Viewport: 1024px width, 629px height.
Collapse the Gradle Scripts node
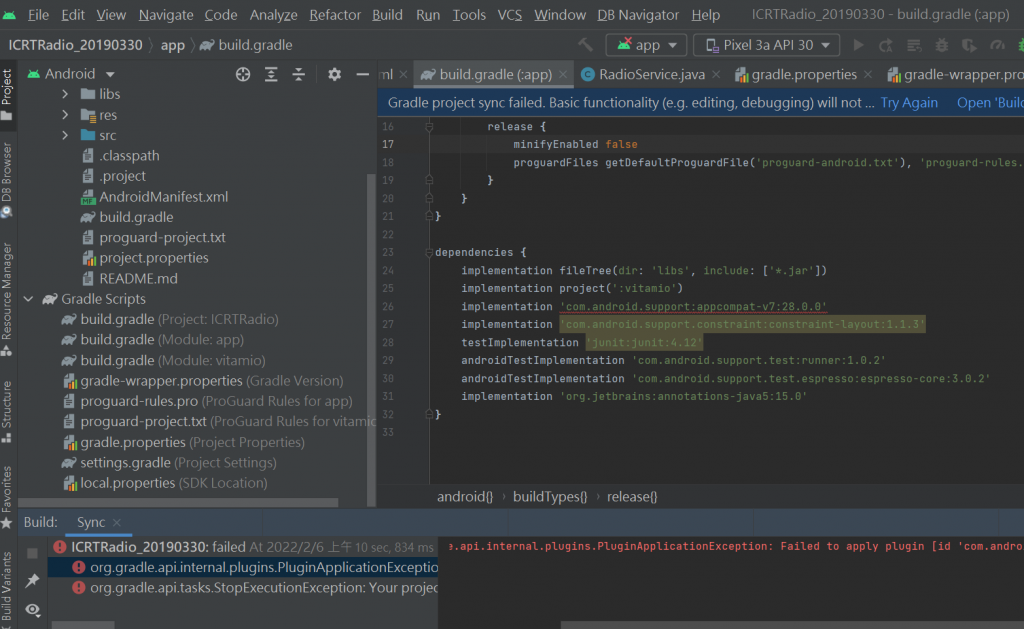tap(28, 299)
